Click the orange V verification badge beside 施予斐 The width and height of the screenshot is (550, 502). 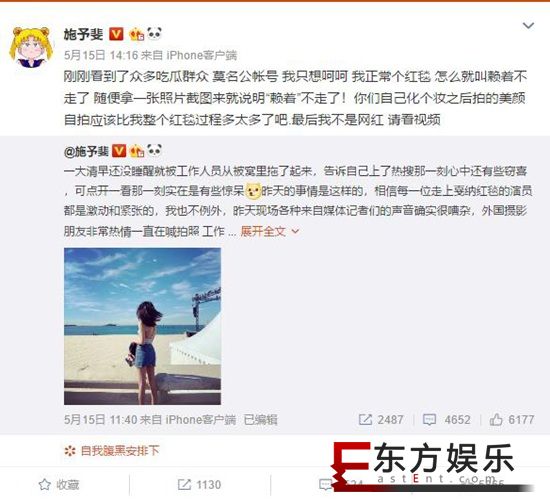coord(116,34)
